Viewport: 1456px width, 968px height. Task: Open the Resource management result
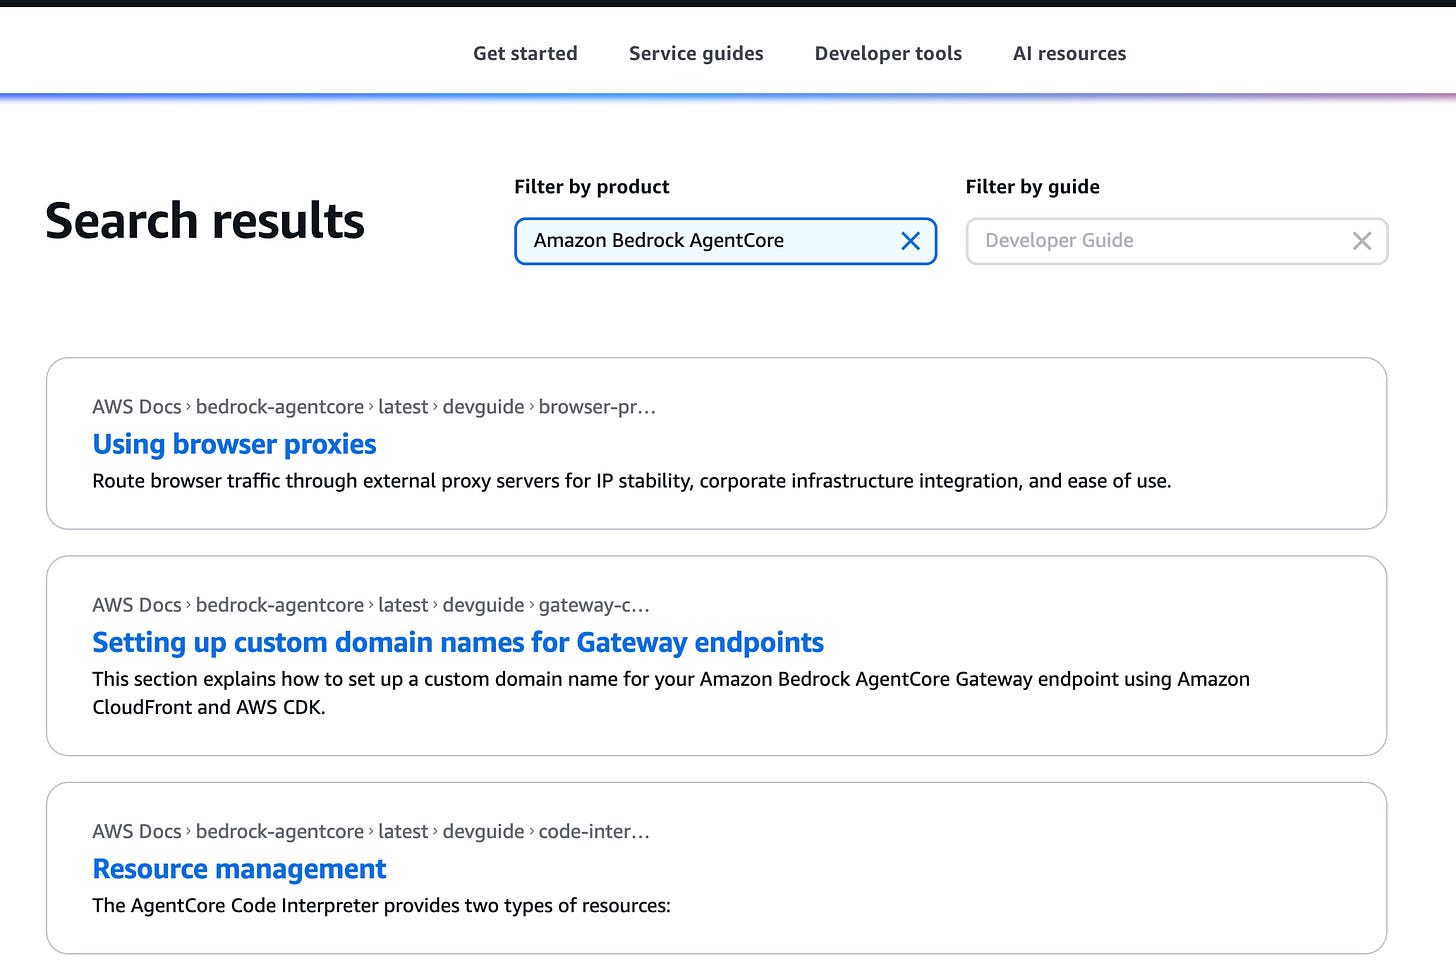point(239,869)
